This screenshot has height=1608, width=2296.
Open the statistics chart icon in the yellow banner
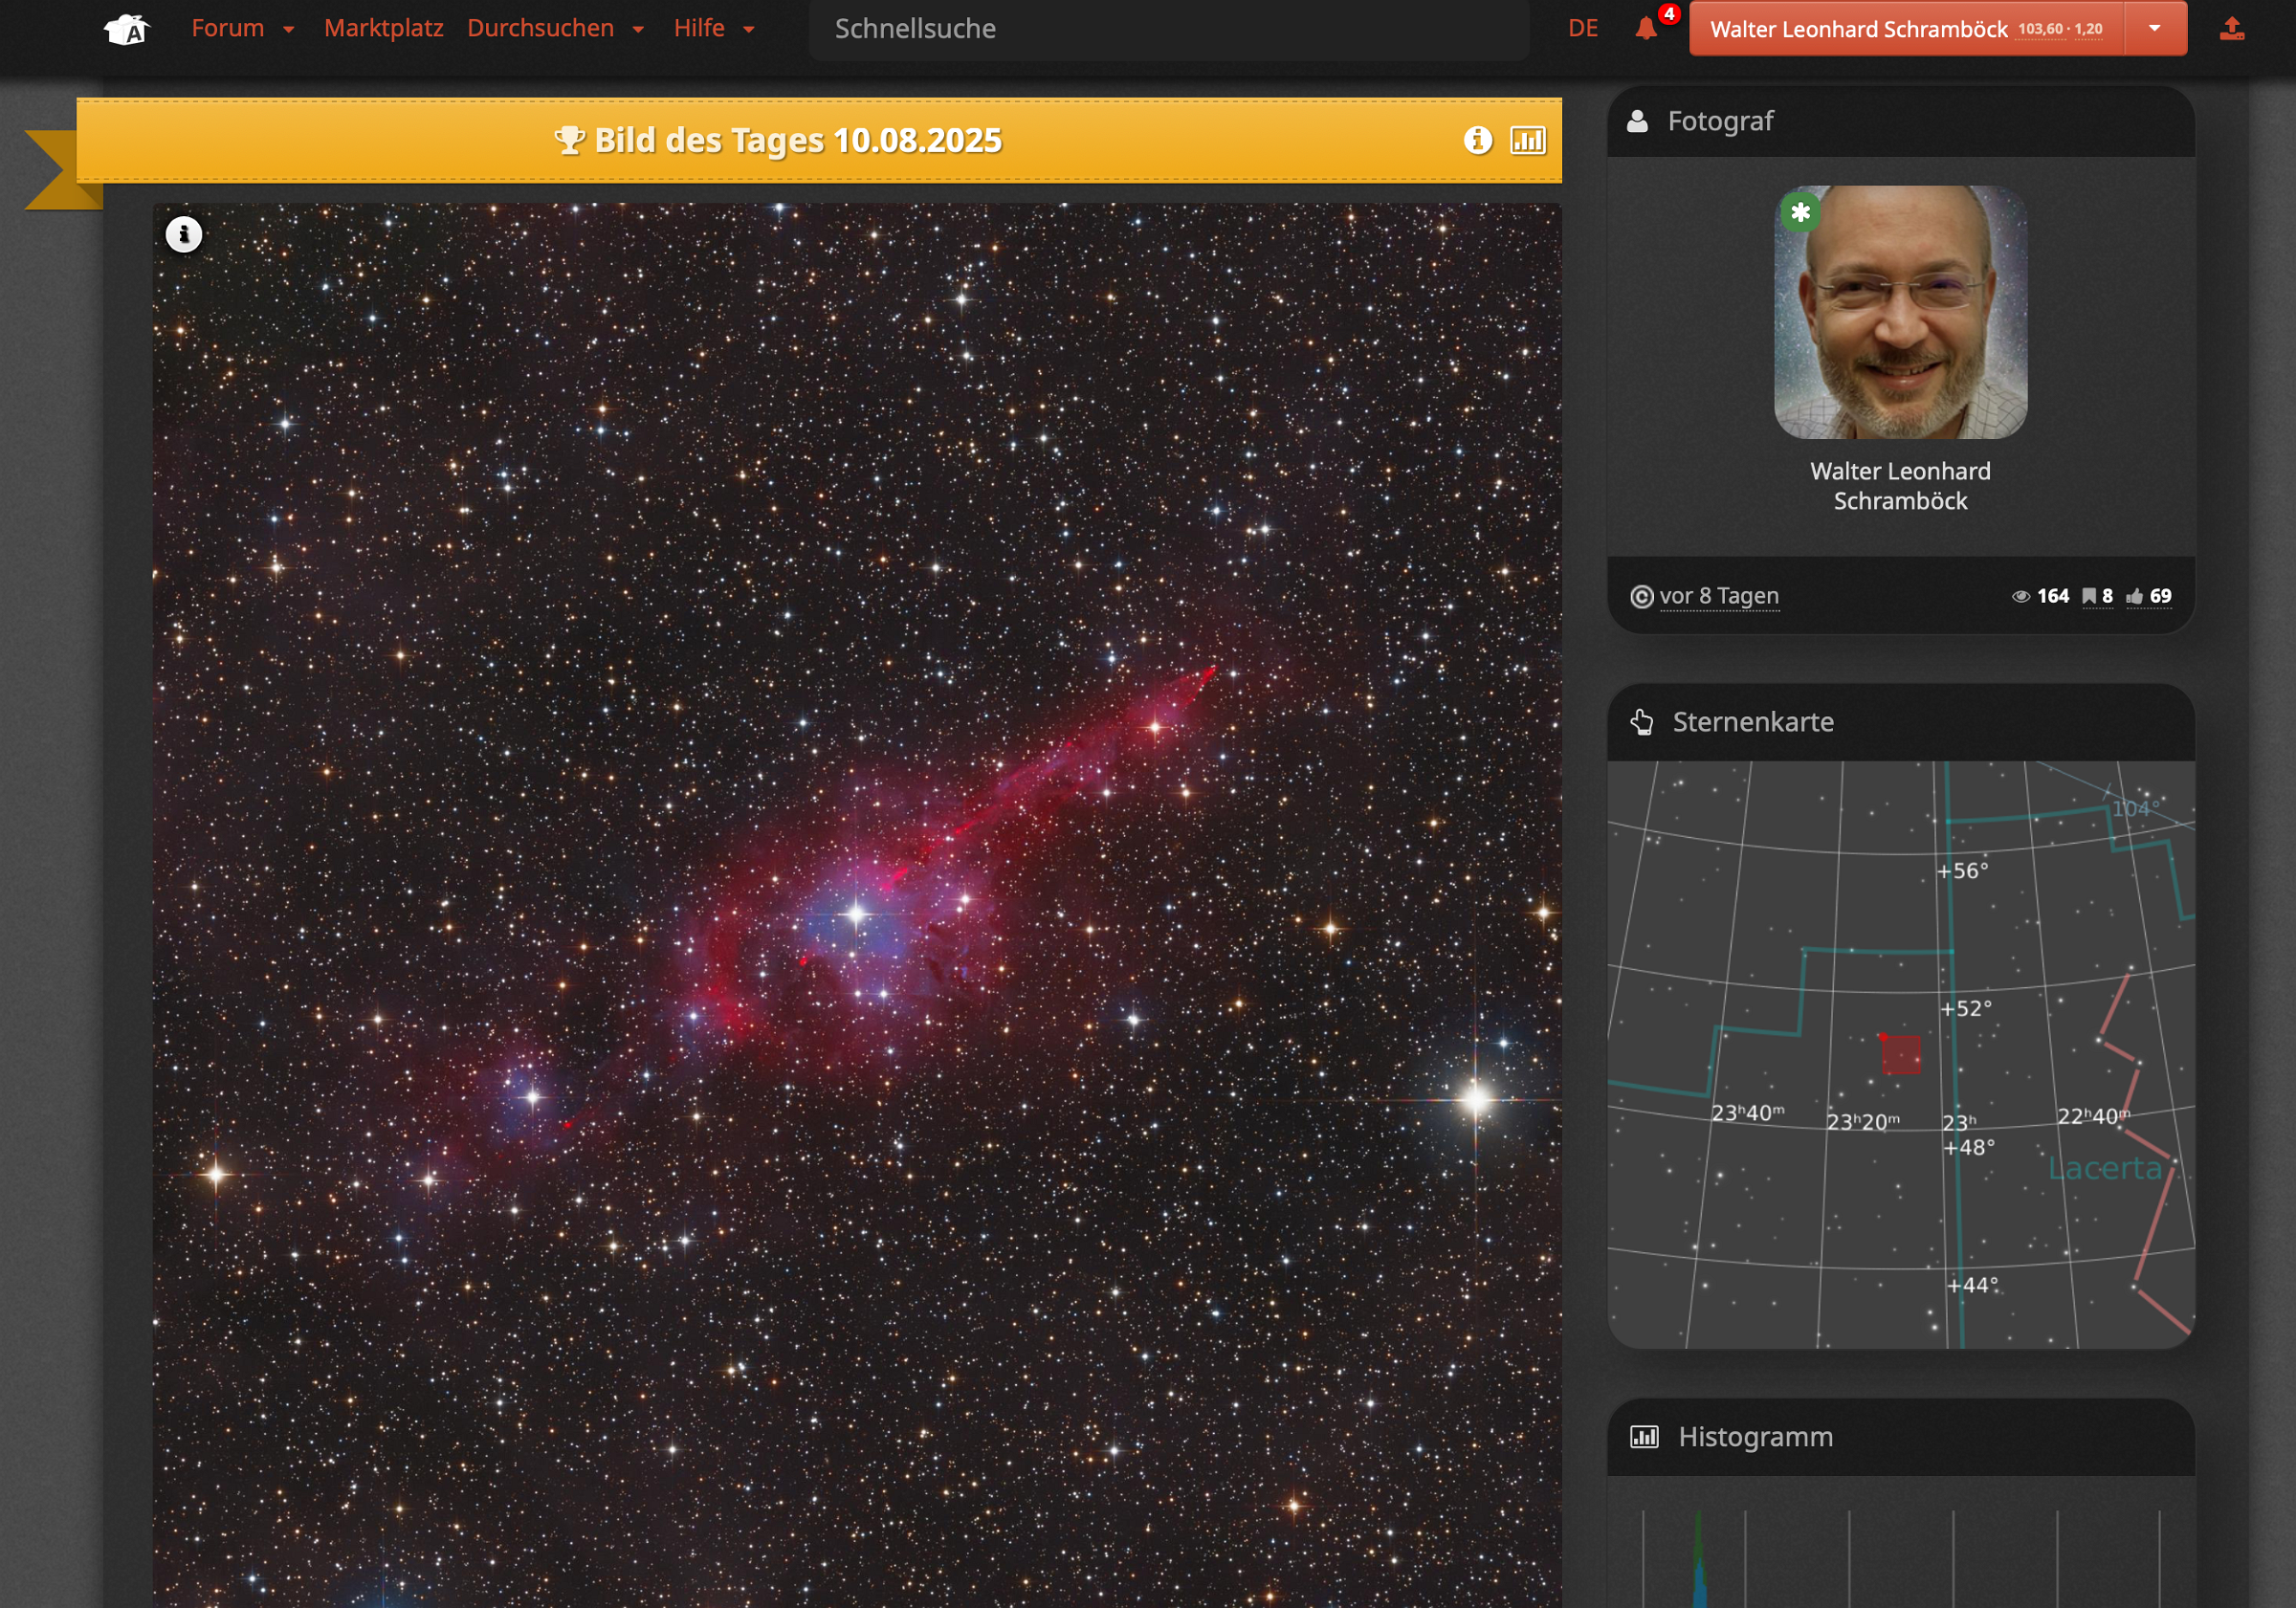pyautogui.click(x=1527, y=140)
